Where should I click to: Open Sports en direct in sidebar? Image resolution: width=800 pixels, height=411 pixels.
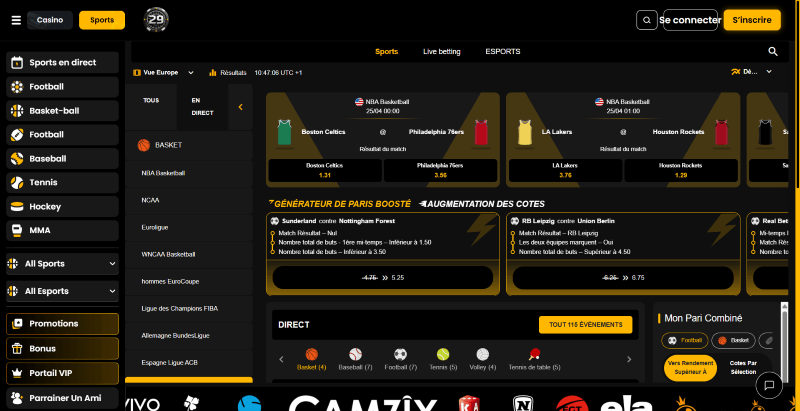[62, 63]
